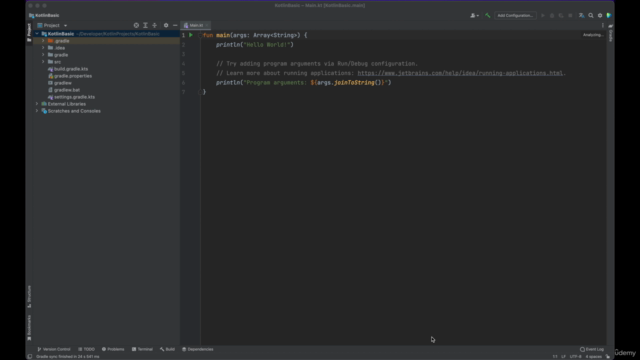This screenshot has width=640, height=360.
Task: Click the LF line separator indicator
Action: click(x=563, y=357)
